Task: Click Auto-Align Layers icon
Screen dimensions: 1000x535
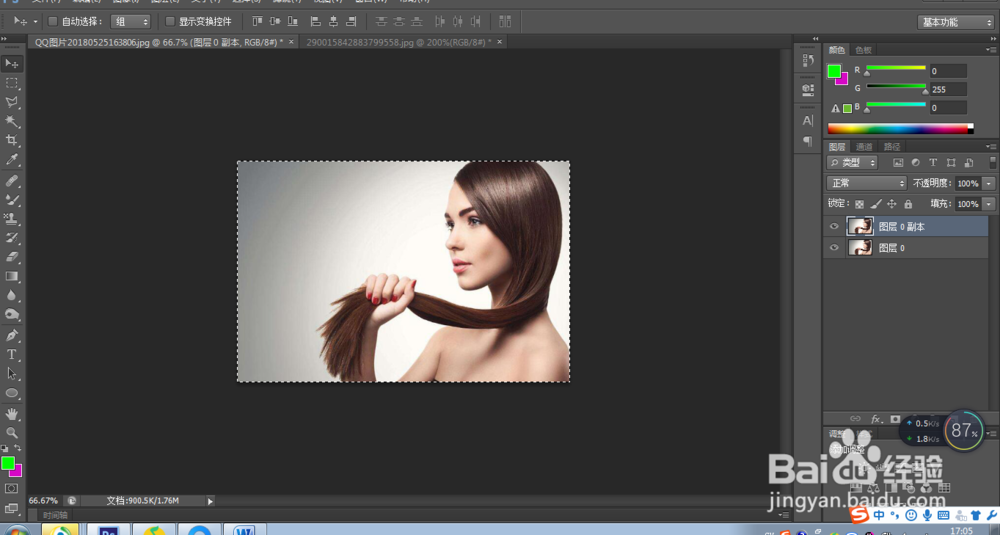Action: 505,22
